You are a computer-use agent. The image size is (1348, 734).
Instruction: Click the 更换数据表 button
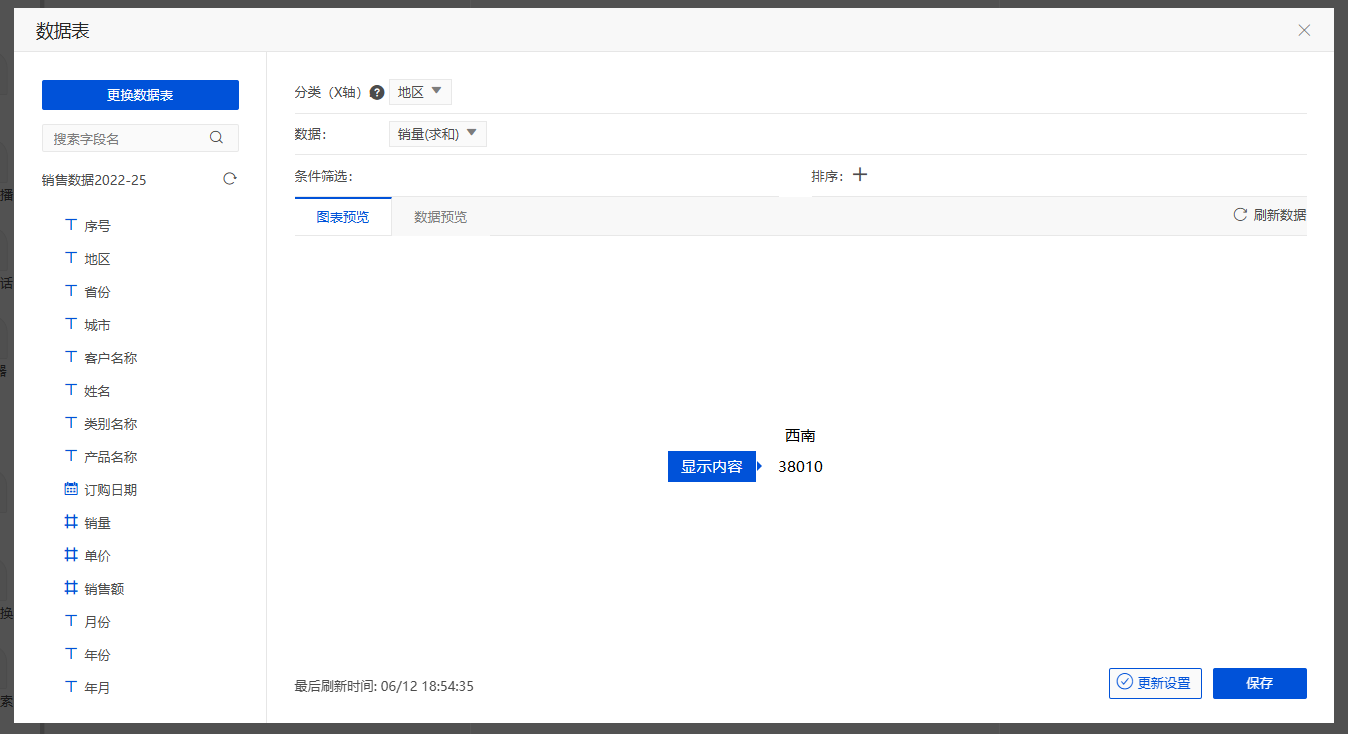coord(140,95)
